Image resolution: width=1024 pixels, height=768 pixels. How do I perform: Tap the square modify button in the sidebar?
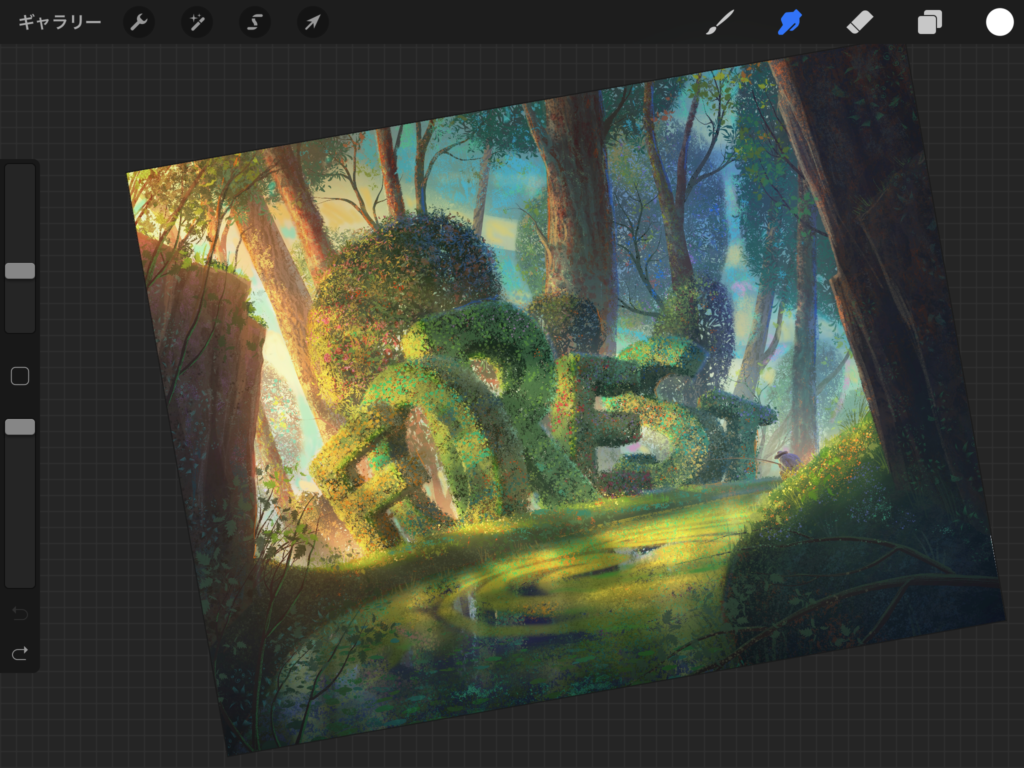coord(20,376)
